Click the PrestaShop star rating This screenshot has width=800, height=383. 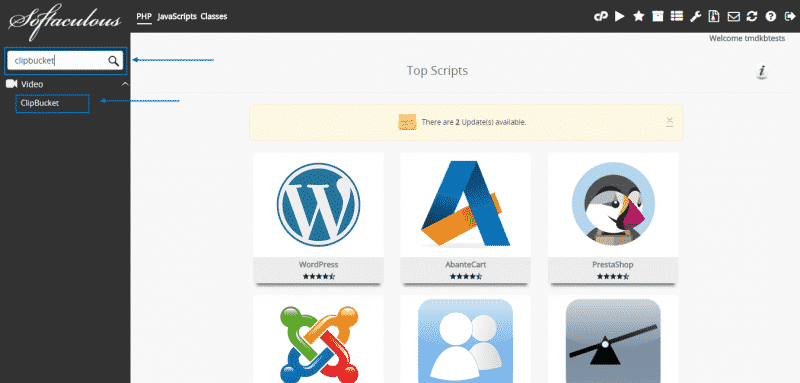[613, 276]
